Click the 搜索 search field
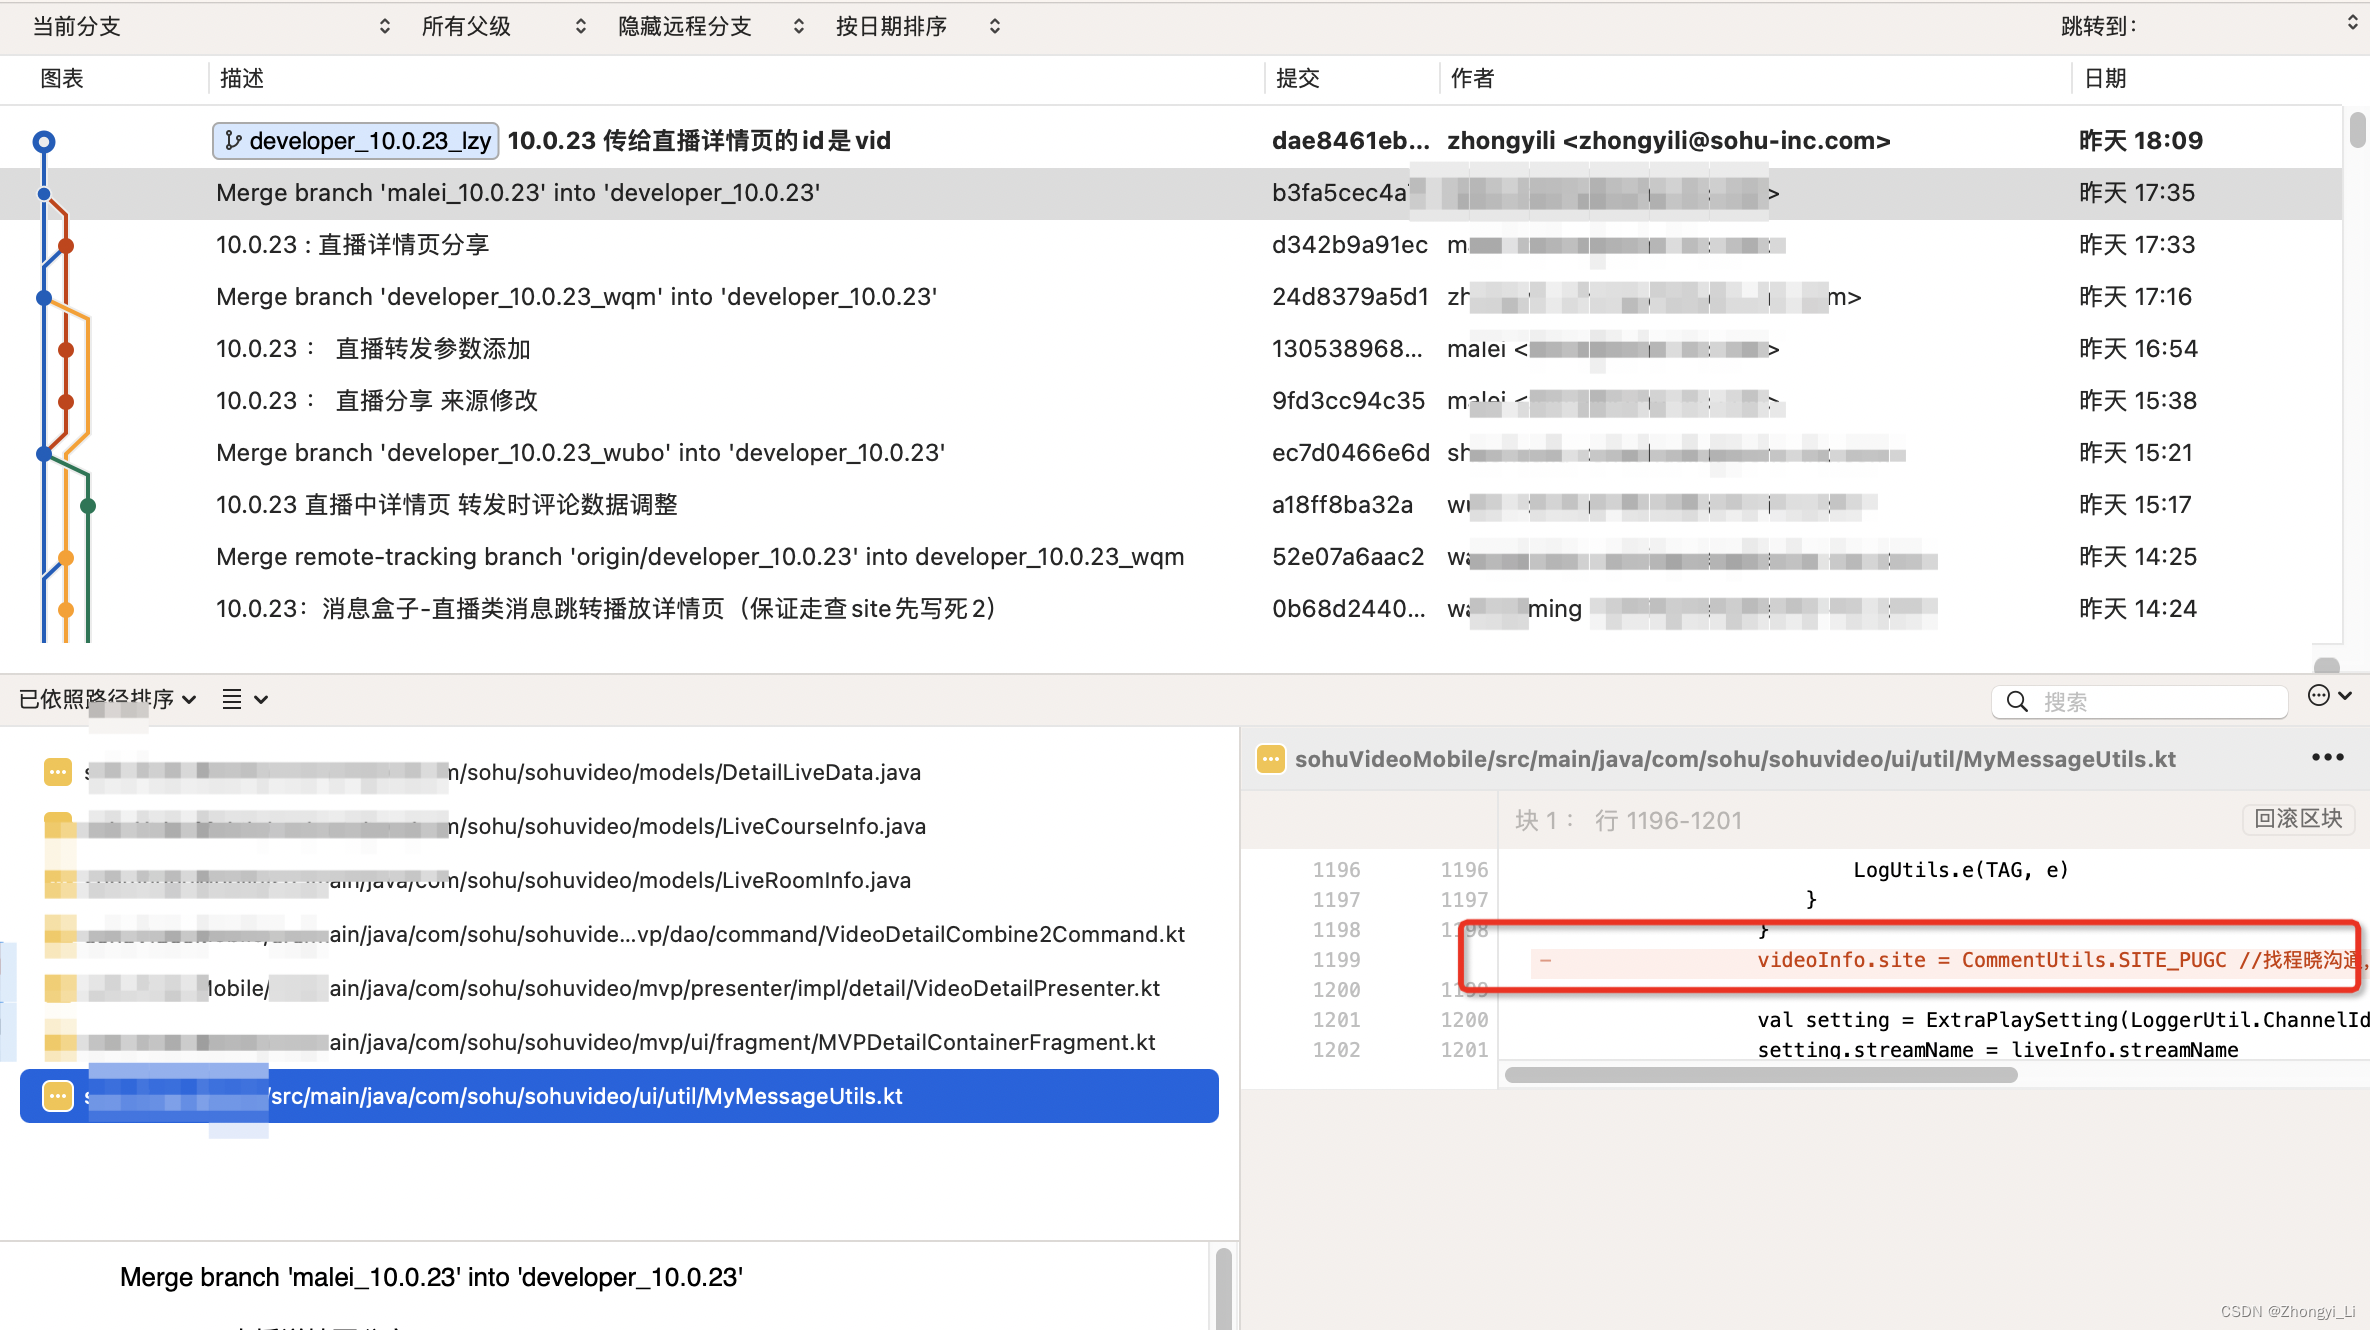This screenshot has height=1330, width=2370. pyautogui.click(x=2140, y=702)
